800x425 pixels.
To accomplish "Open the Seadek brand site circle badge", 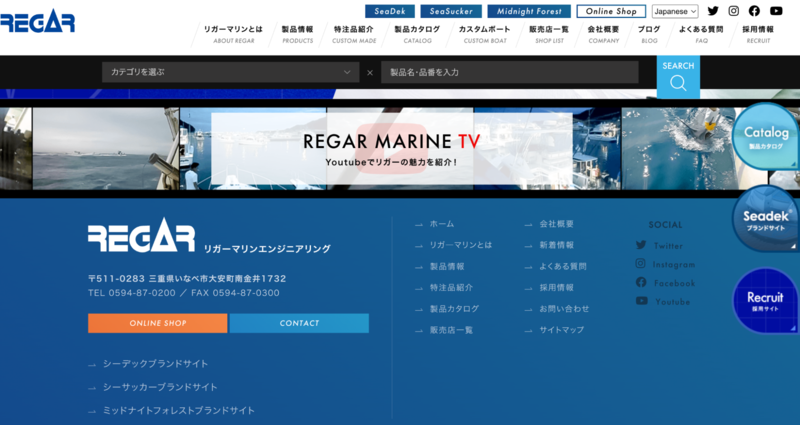I will tap(765, 218).
